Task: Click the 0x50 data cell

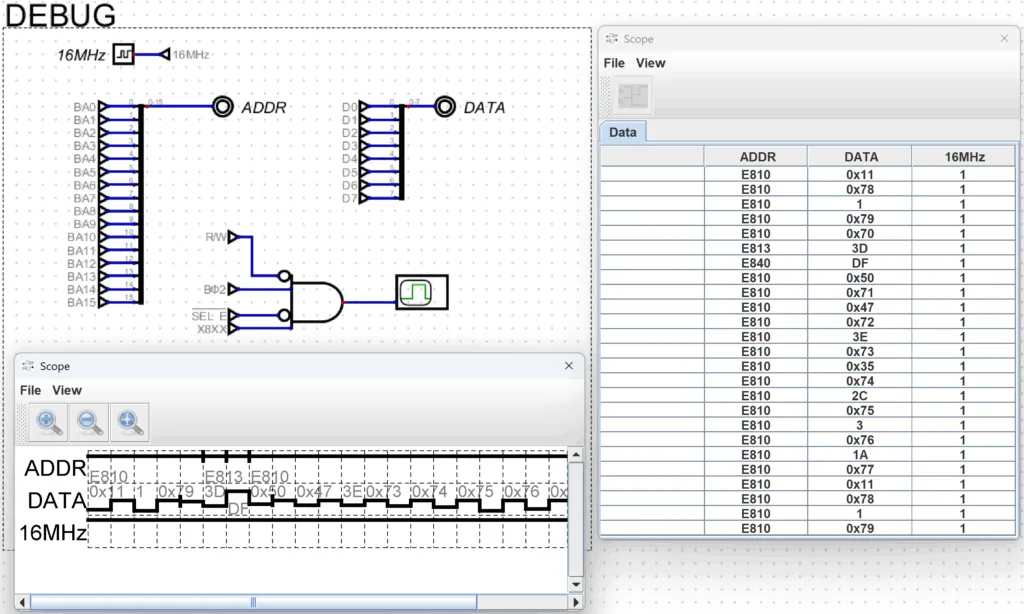Action: [860, 278]
